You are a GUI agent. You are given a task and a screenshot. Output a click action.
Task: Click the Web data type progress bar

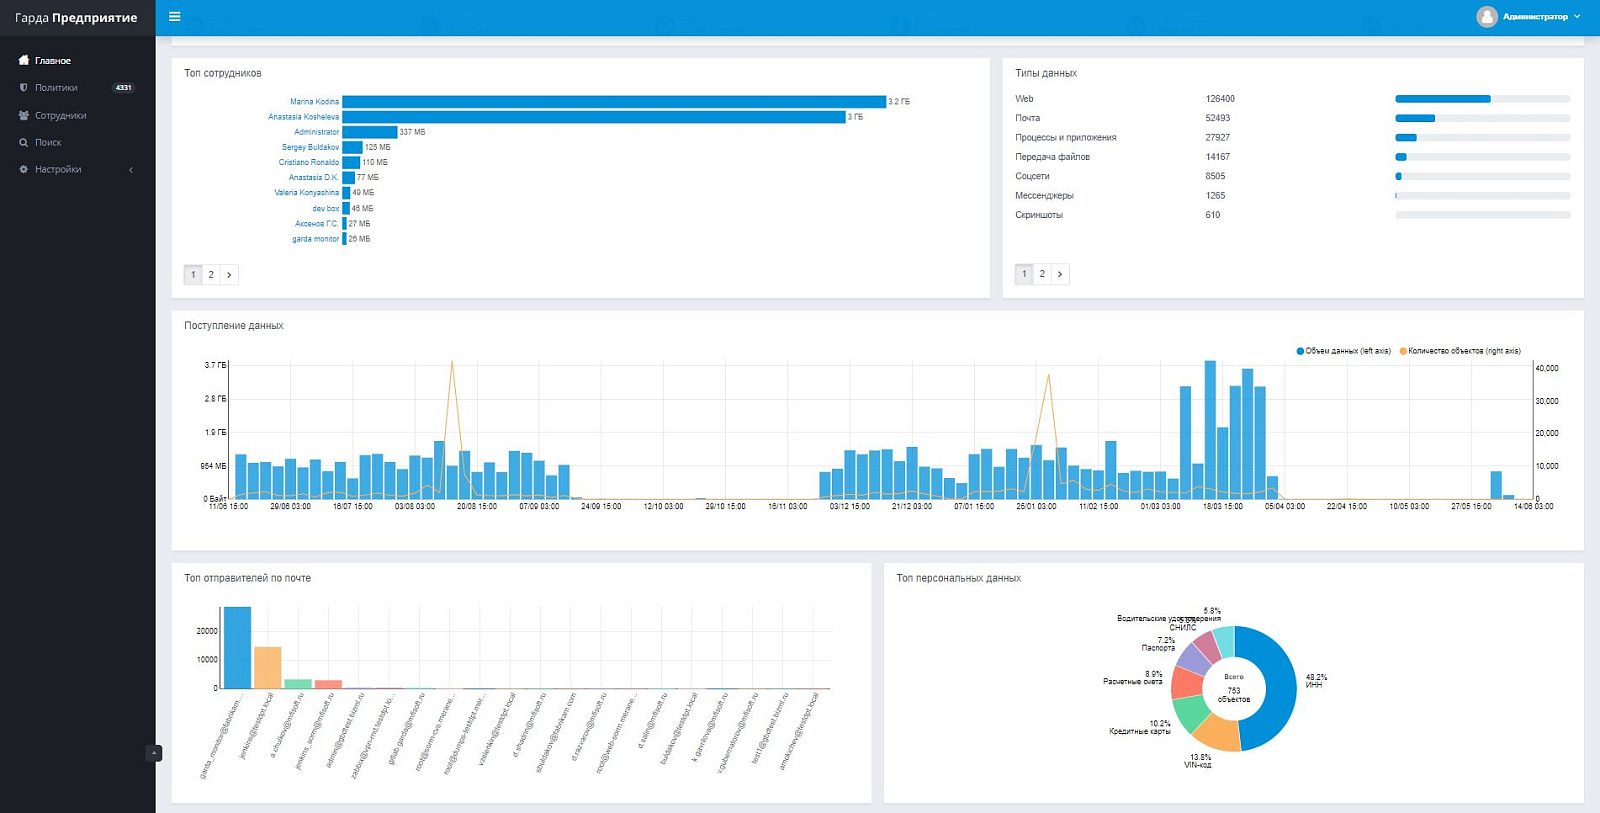(1482, 99)
